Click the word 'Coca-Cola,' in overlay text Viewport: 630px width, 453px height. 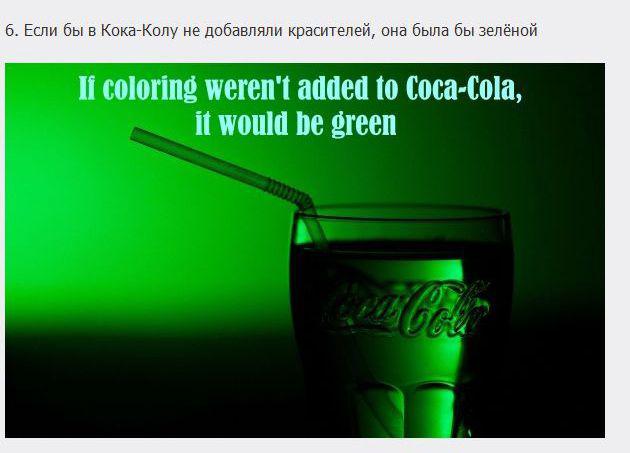pos(464,88)
